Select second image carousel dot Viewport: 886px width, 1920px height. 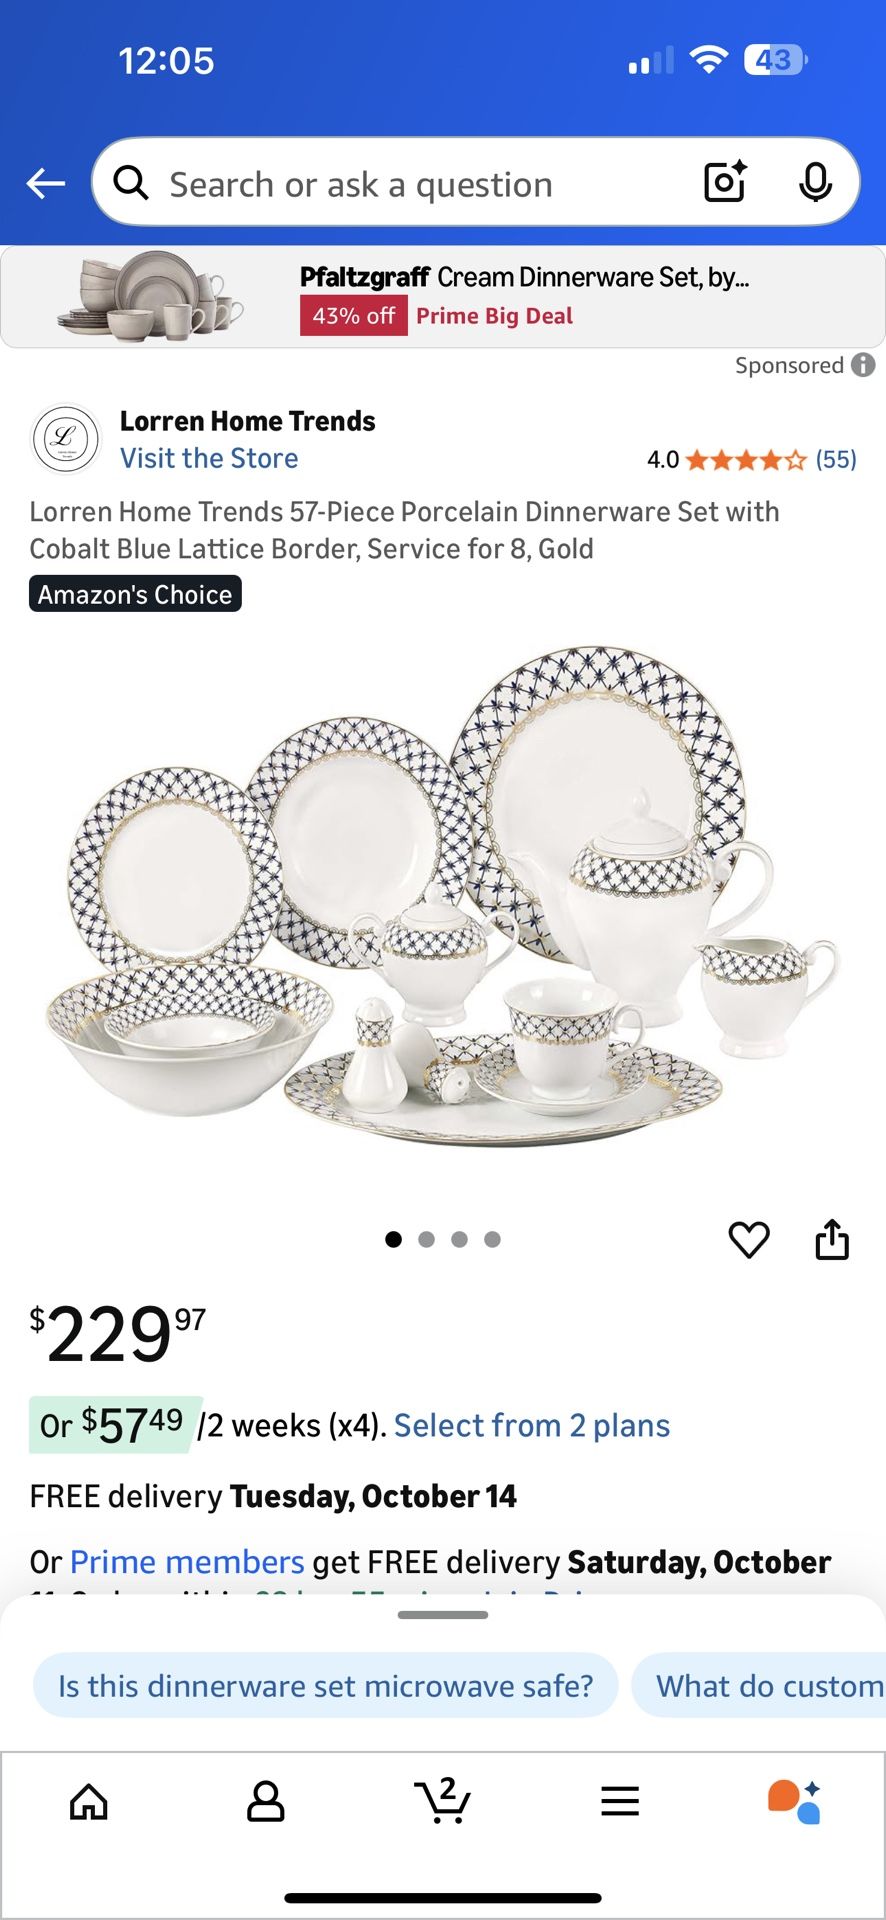[x=427, y=1240]
